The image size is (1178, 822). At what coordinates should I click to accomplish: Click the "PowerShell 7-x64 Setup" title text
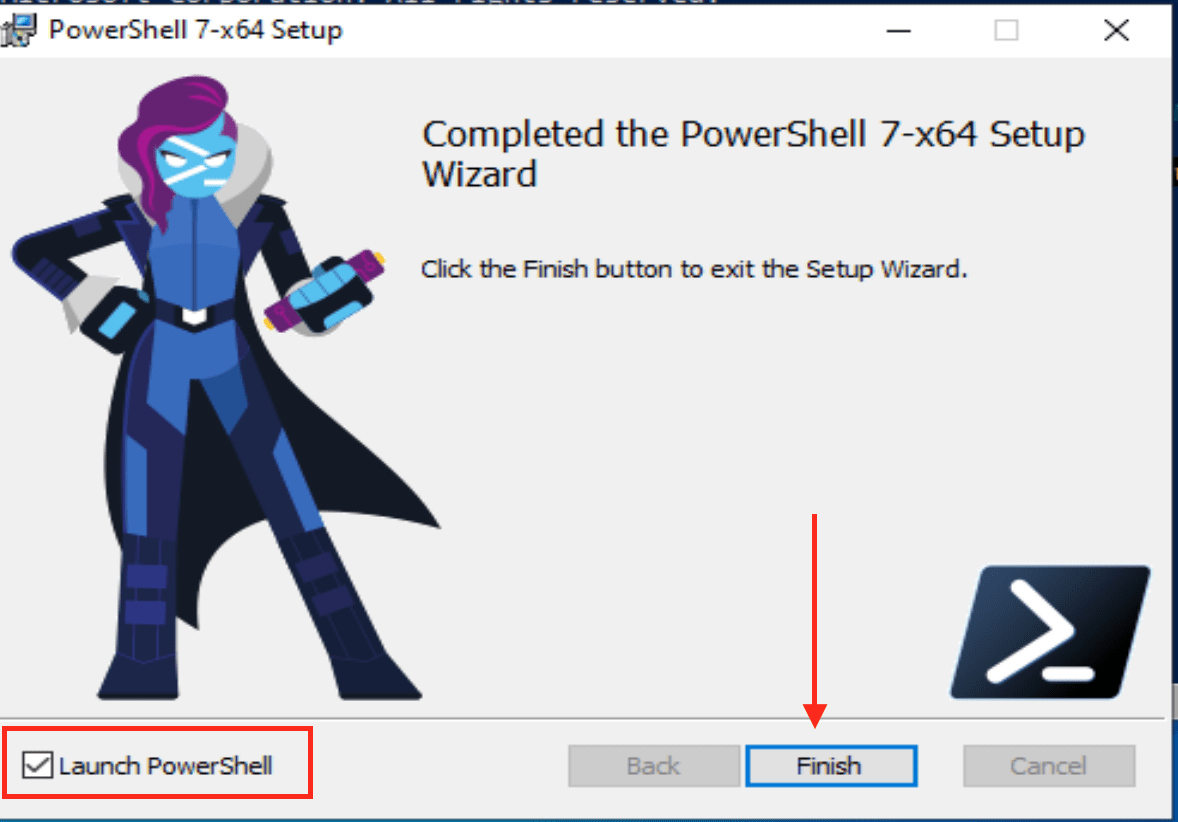195,30
